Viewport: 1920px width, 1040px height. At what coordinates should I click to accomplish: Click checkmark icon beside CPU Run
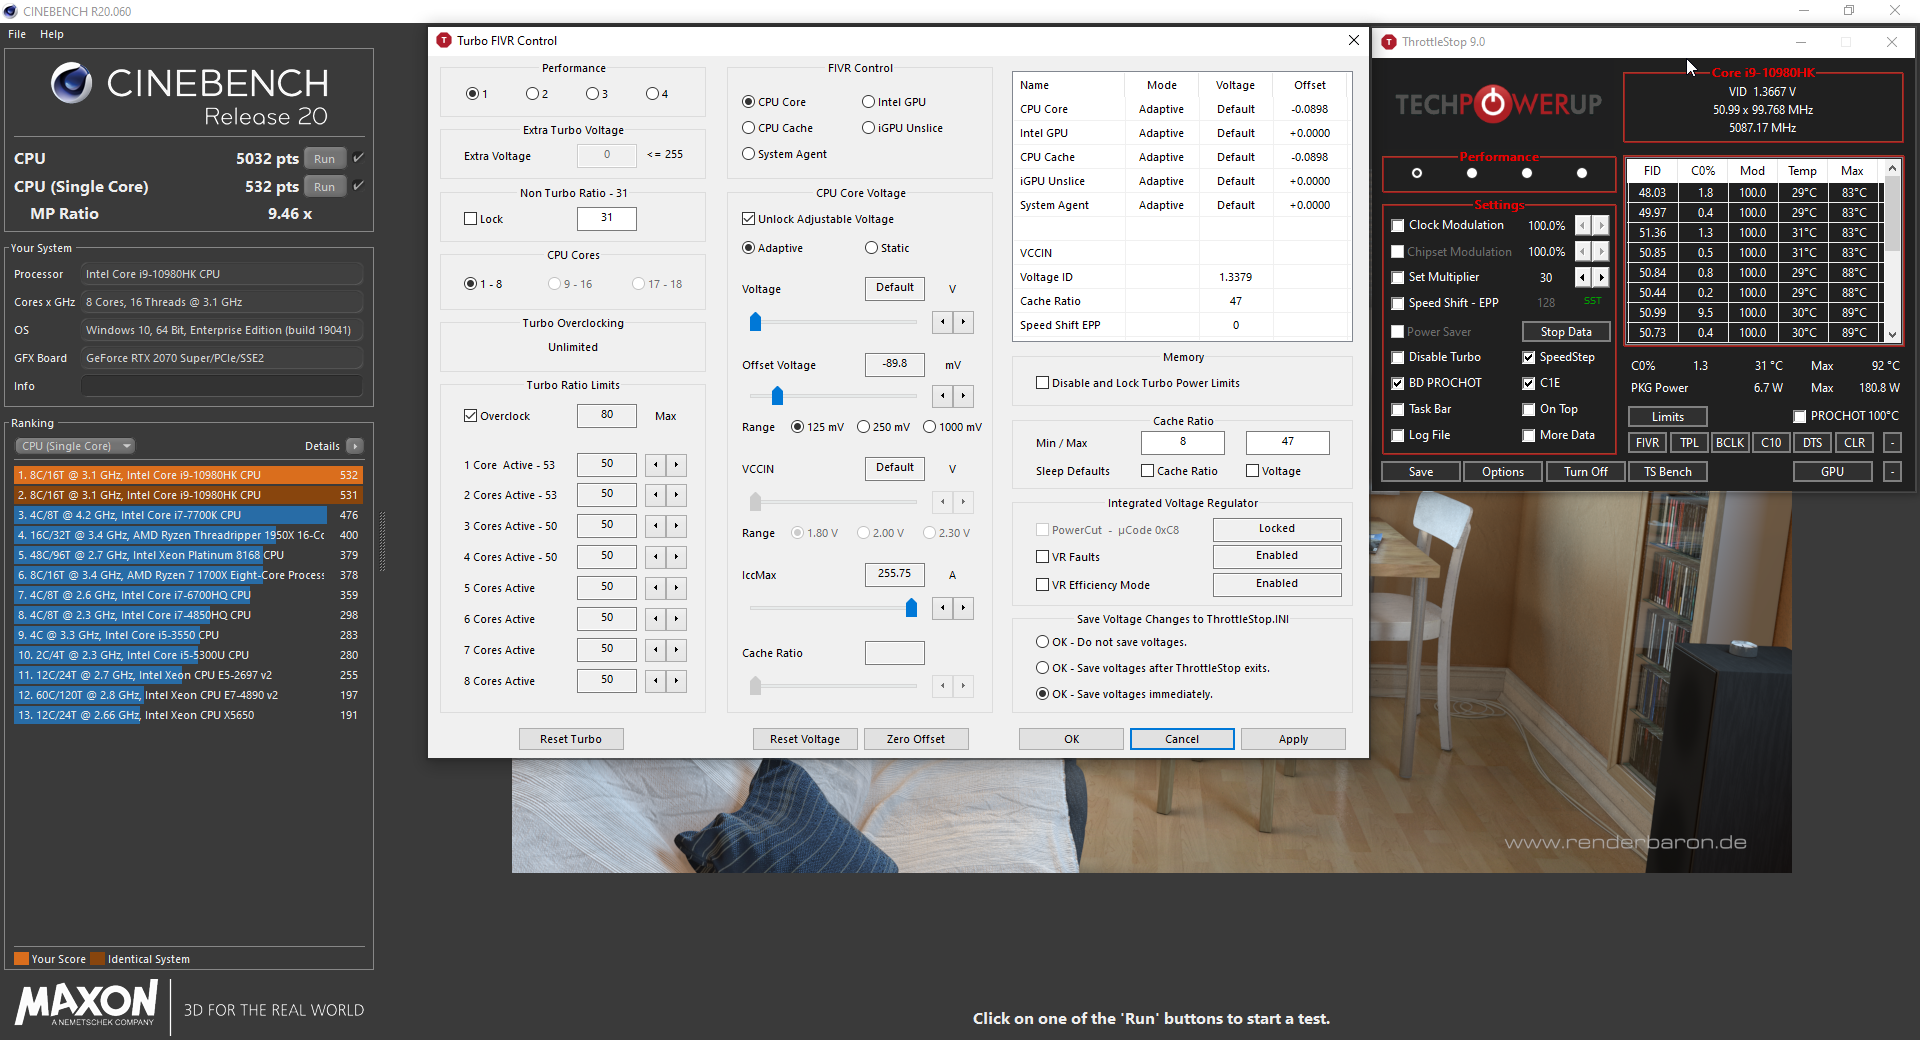[358, 158]
